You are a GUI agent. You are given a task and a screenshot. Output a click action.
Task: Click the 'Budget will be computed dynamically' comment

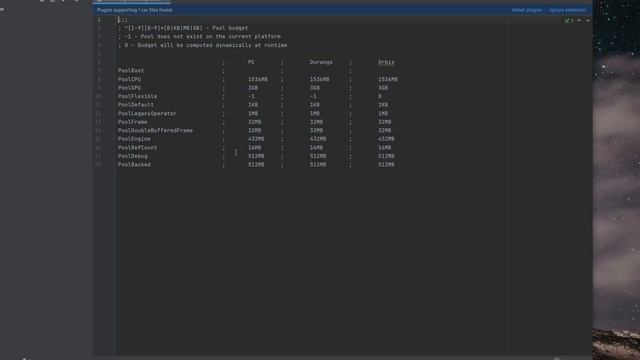click(x=202, y=45)
